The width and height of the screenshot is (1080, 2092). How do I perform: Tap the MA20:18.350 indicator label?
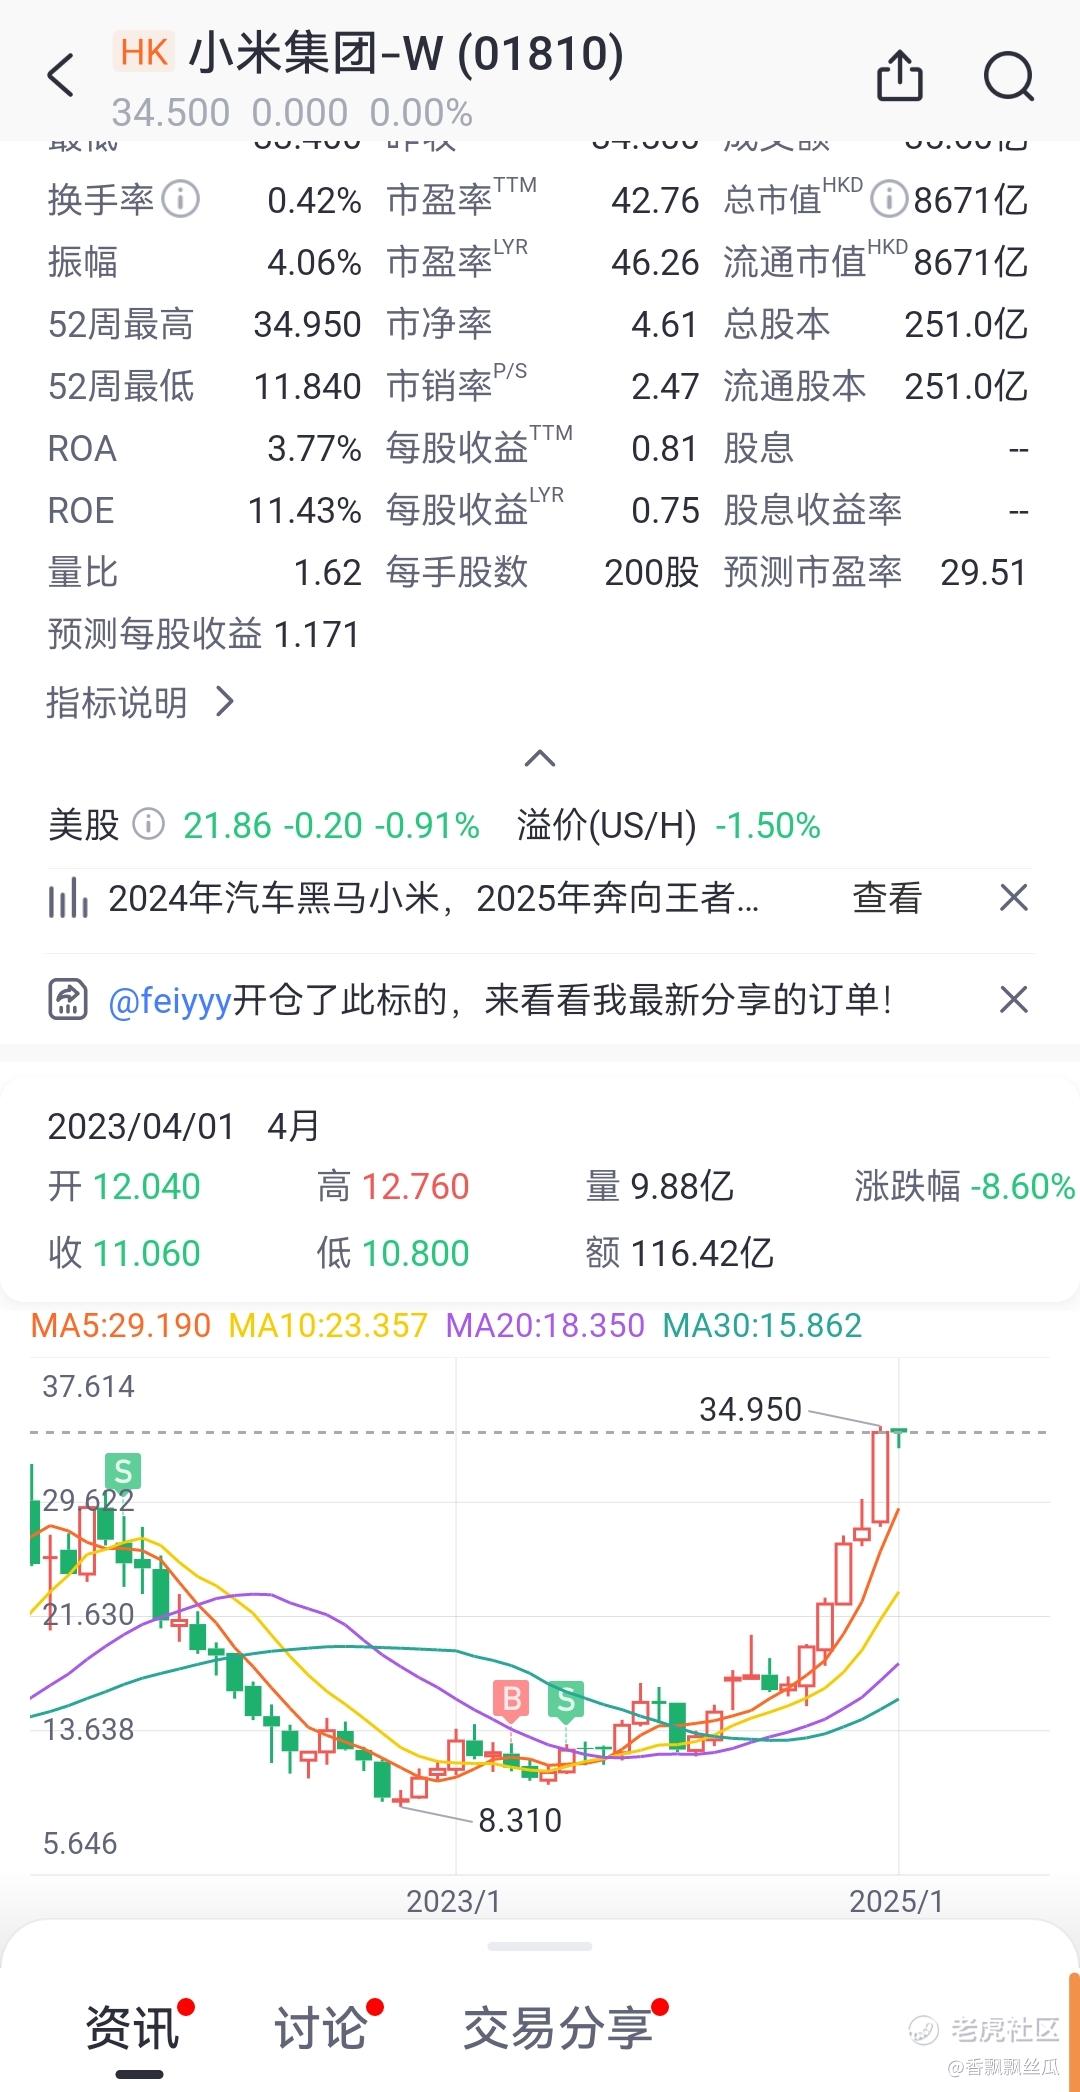click(545, 1325)
